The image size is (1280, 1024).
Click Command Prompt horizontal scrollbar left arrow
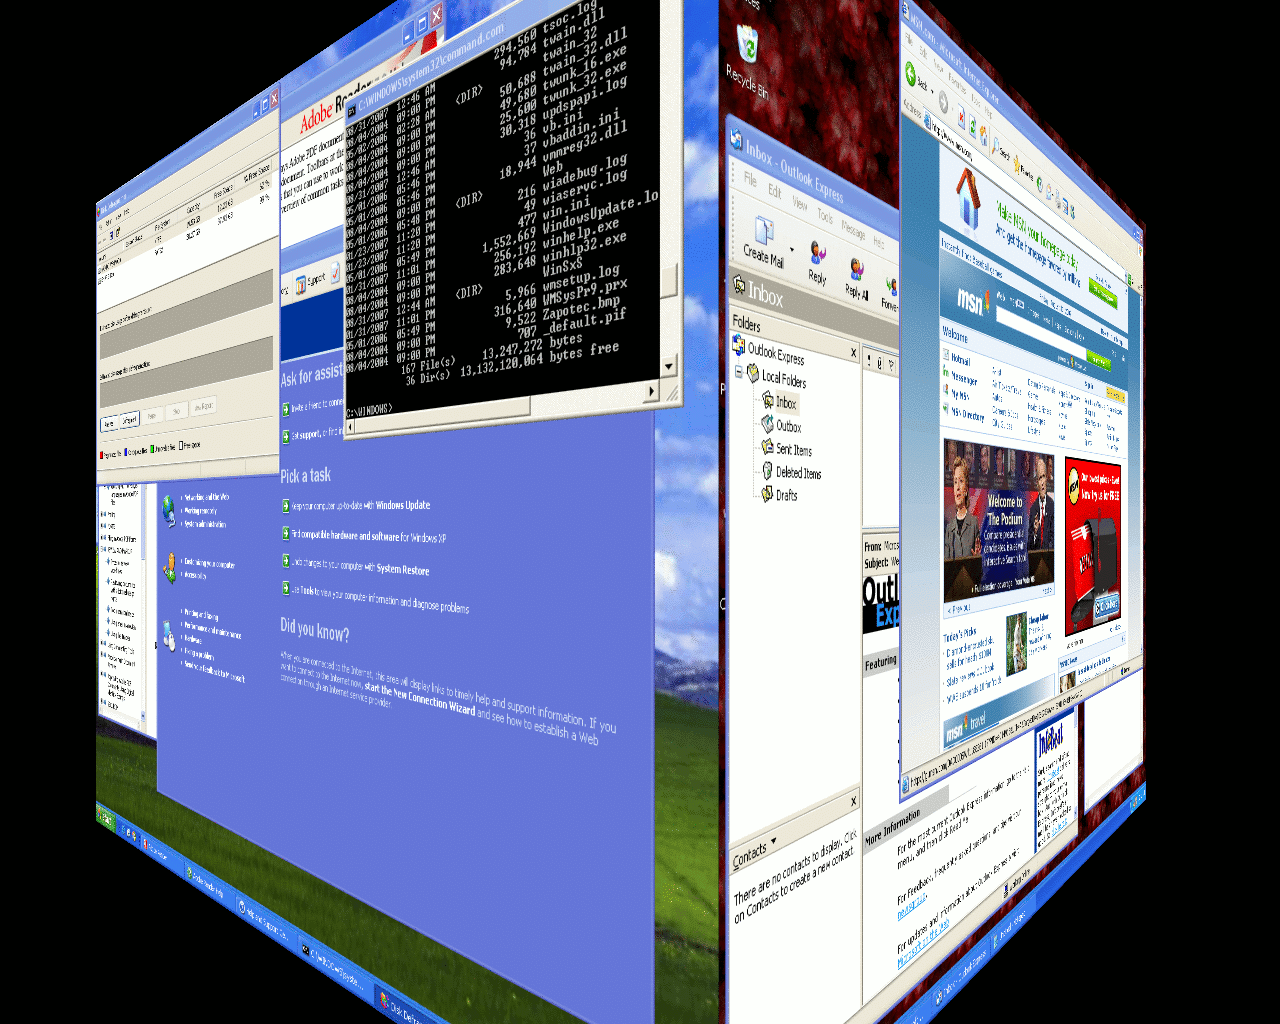(x=352, y=428)
